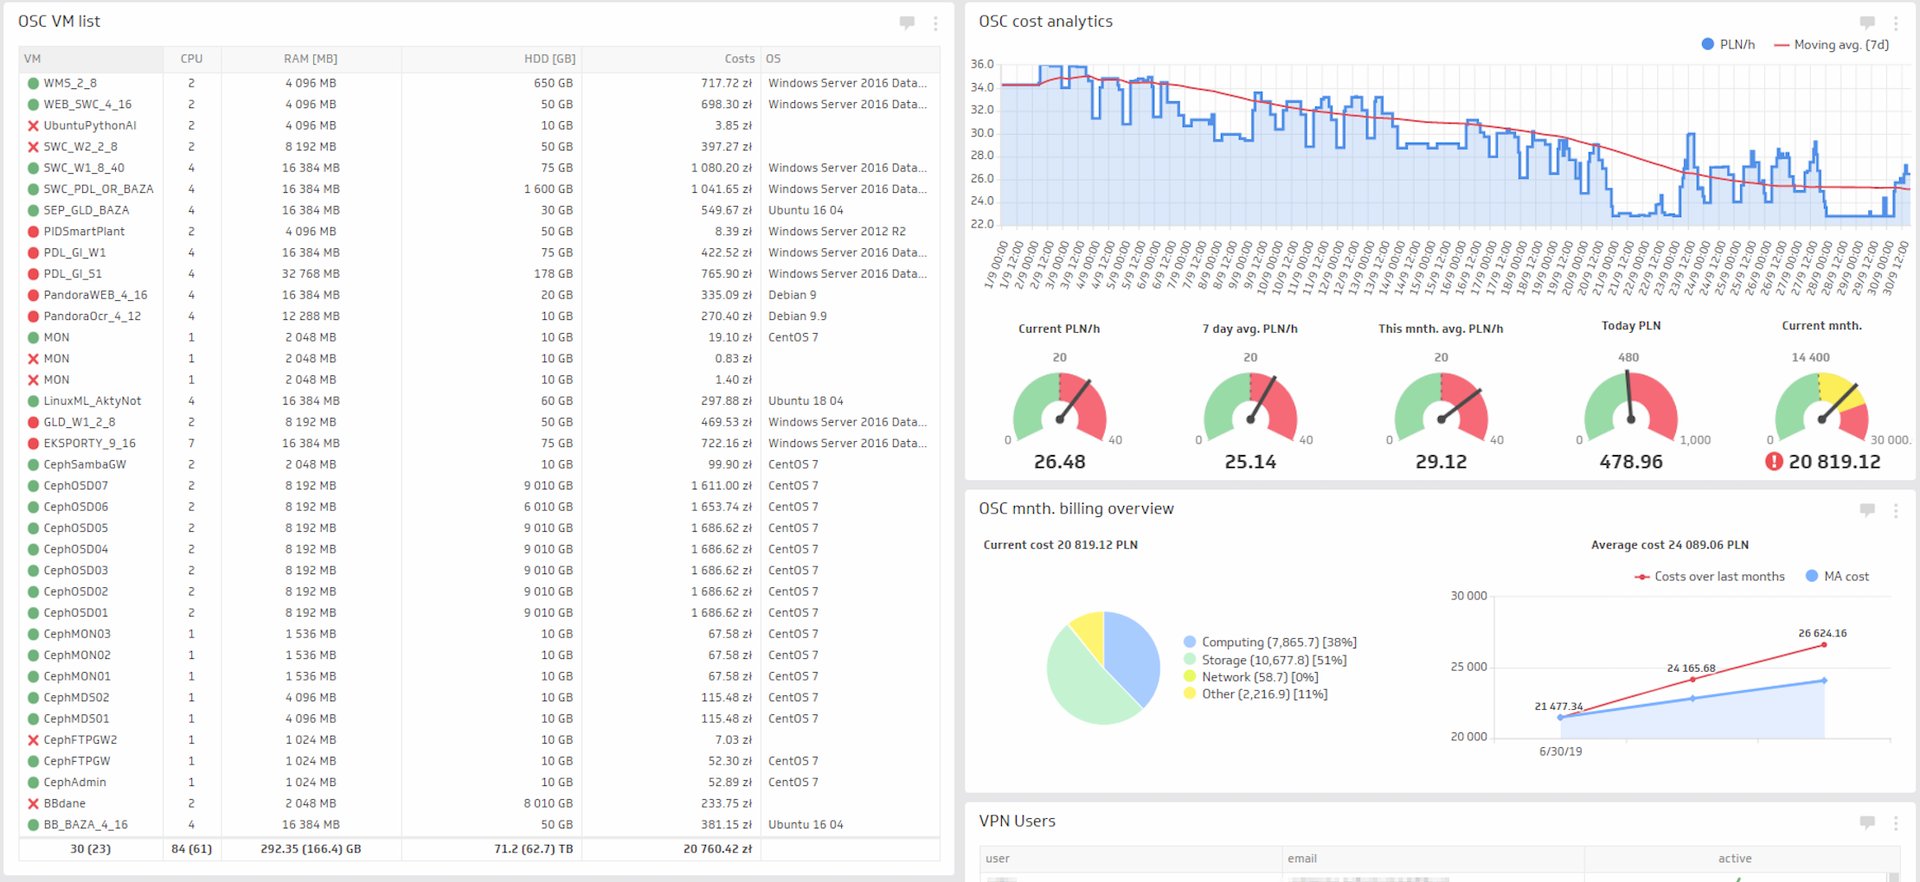Open OSC mnth. billing overview options menu
The width and height of the screenshot is (1920, 882).
click(x=1895, y=510)
